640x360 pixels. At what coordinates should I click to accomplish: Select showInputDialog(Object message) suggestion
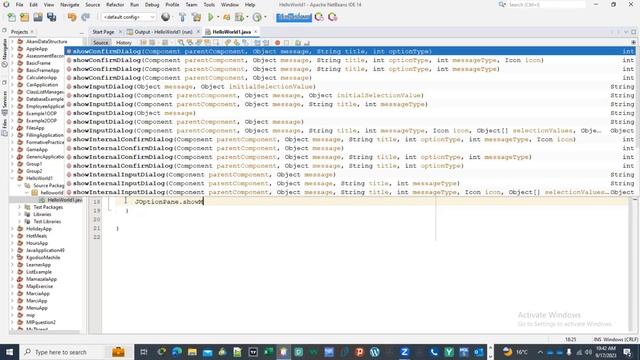click(x=351, y=113)
